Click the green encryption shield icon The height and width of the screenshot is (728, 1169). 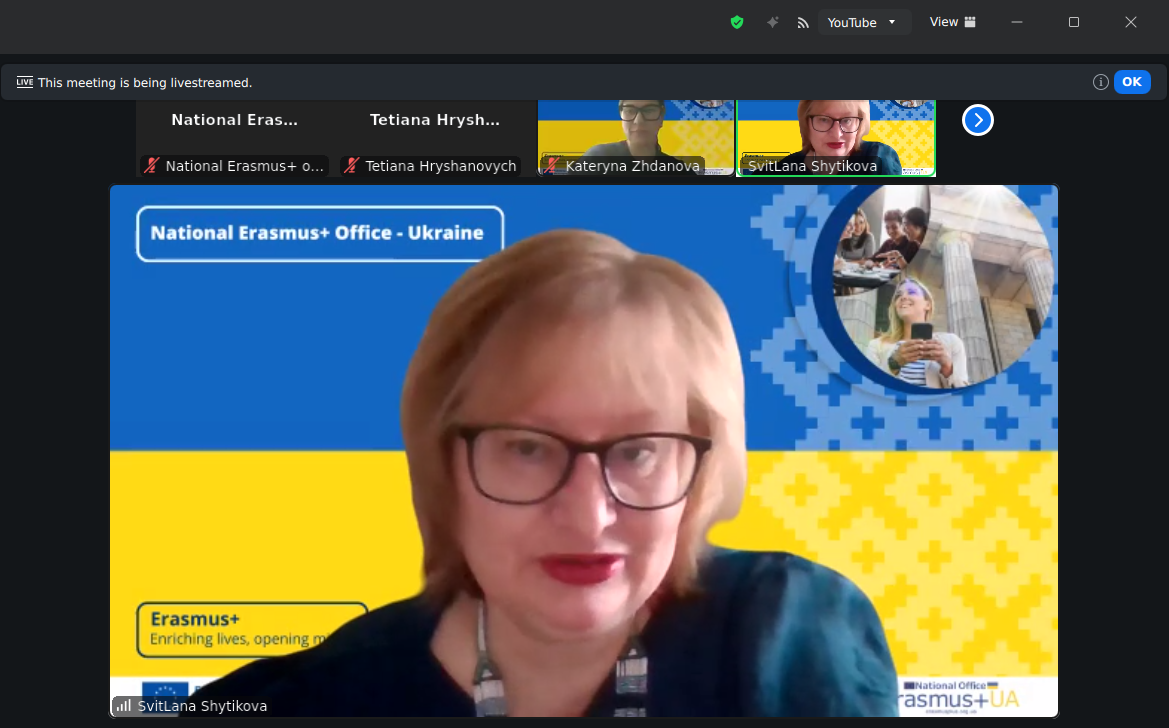click(x=737, y=22)
